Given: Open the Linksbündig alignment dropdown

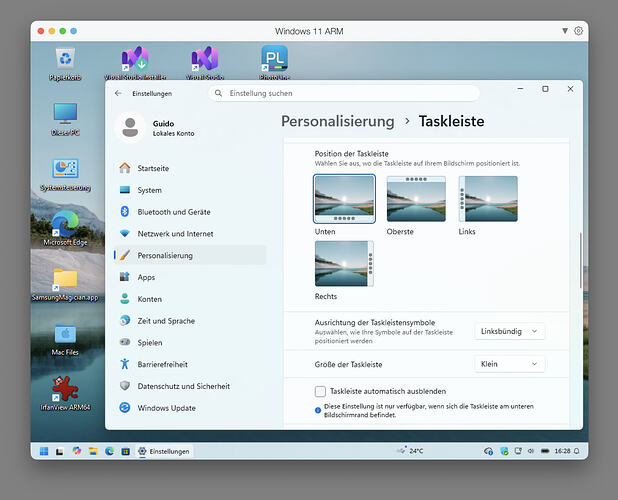Looking at the screenshot, I should [x=509, y=331].
